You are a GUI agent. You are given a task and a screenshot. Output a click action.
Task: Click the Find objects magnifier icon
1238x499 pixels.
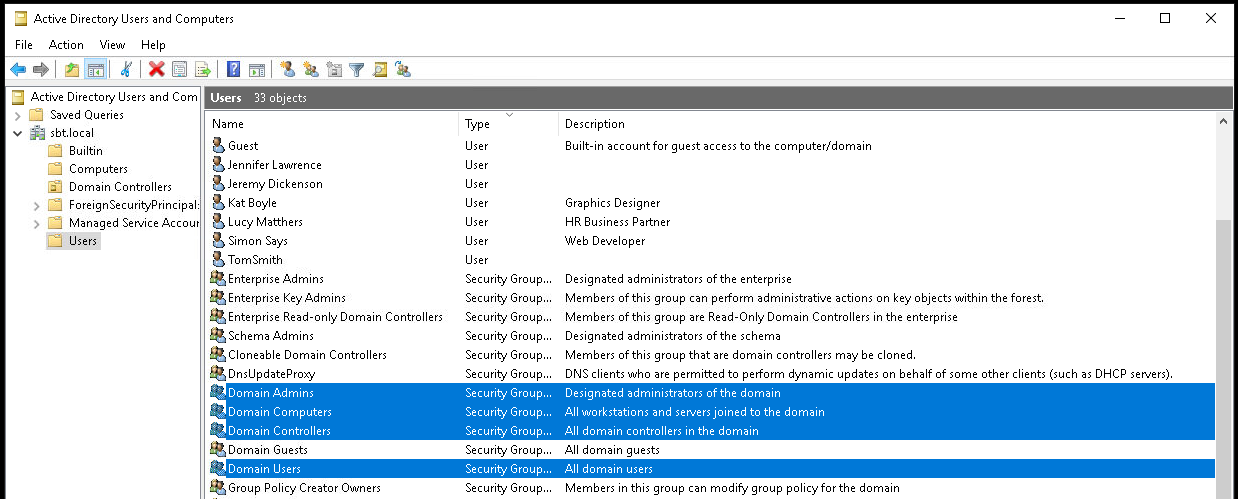tap(380, 69)
